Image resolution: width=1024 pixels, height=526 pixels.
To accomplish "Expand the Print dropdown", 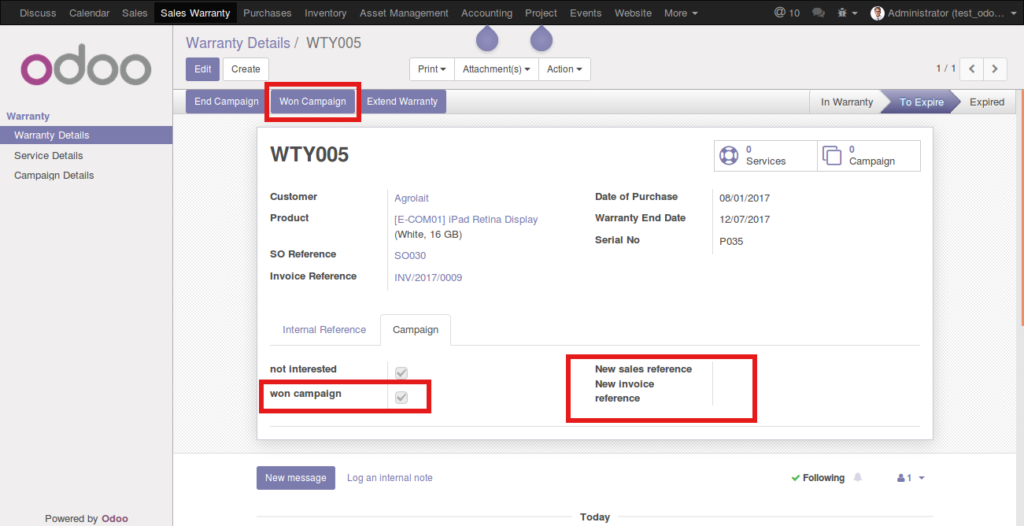I will click(x=432, y=69).
